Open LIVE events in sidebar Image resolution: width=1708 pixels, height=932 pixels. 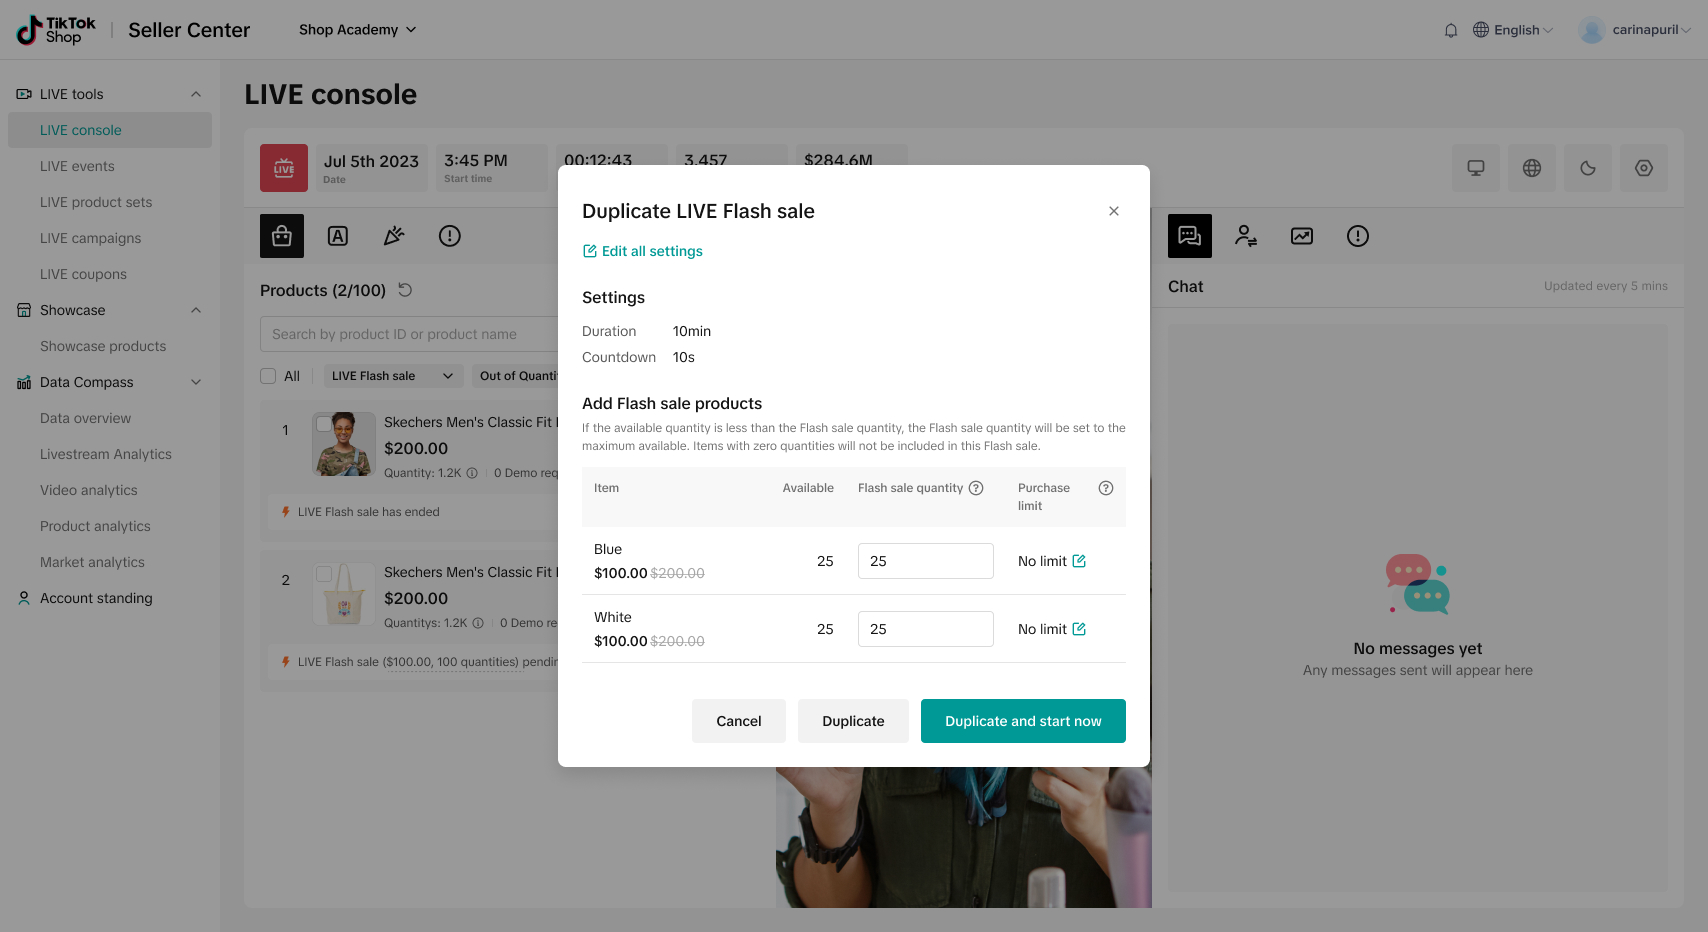[x=77, y=166]
